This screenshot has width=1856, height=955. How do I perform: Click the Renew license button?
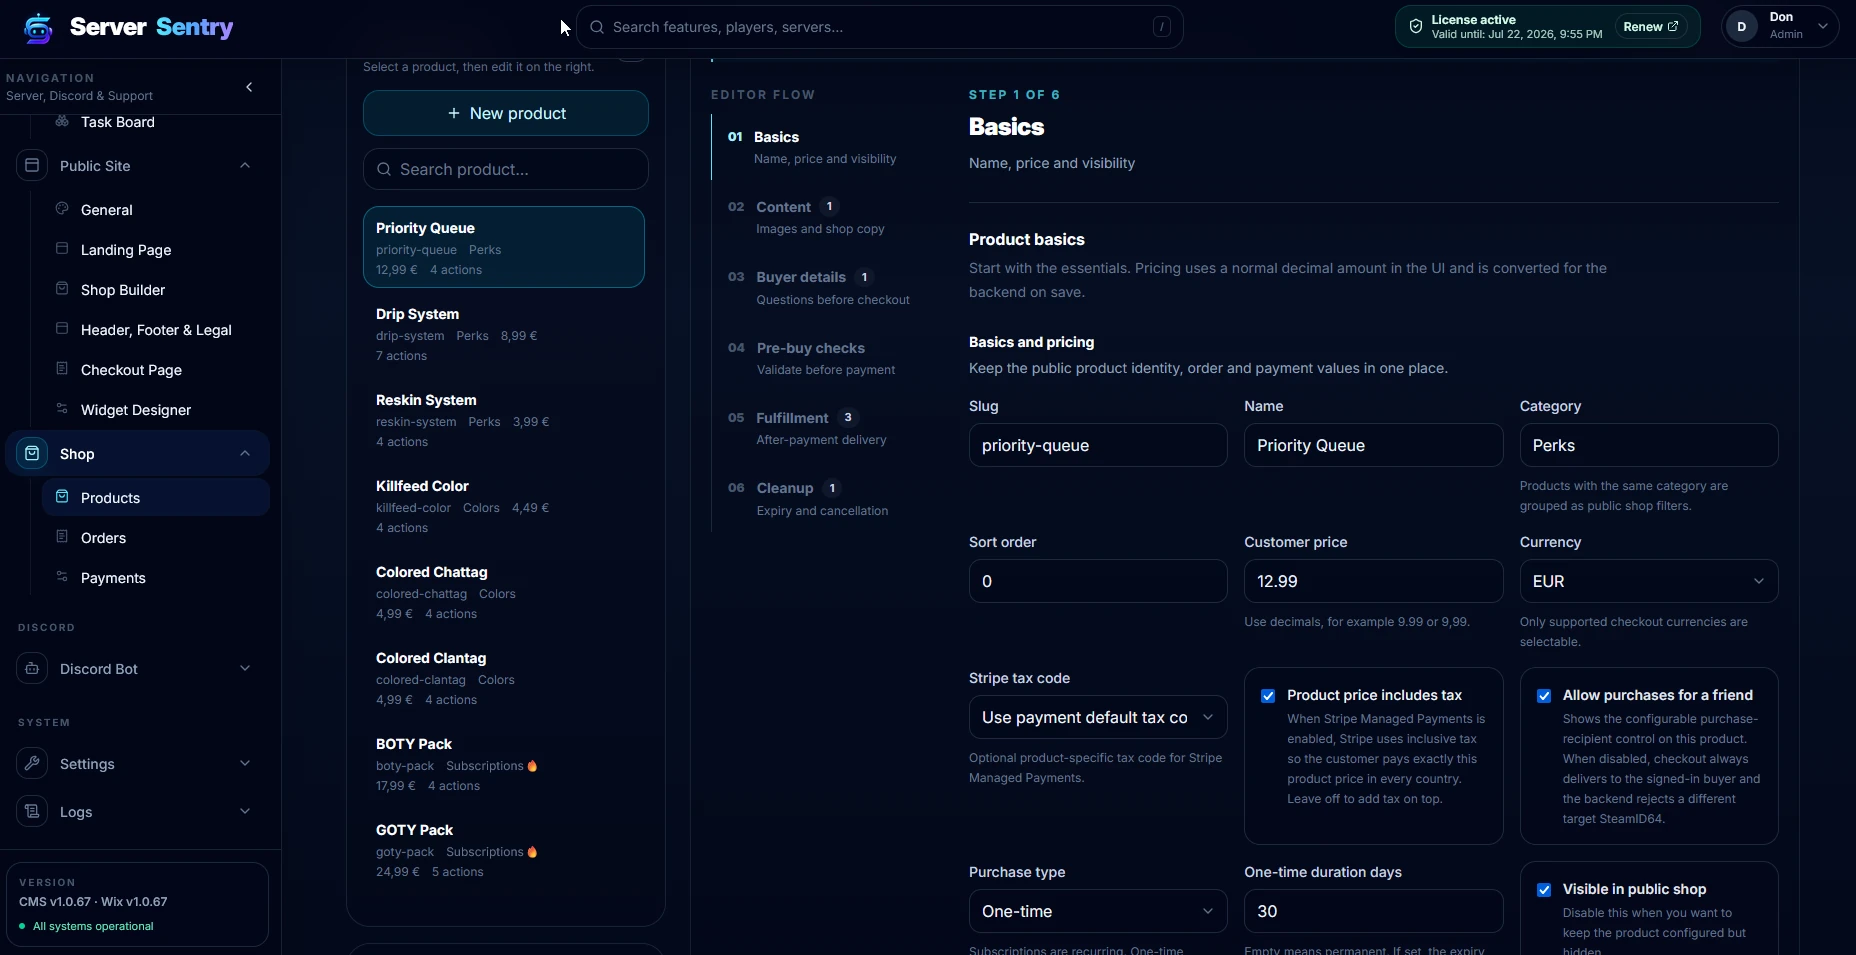(1651, 27)
